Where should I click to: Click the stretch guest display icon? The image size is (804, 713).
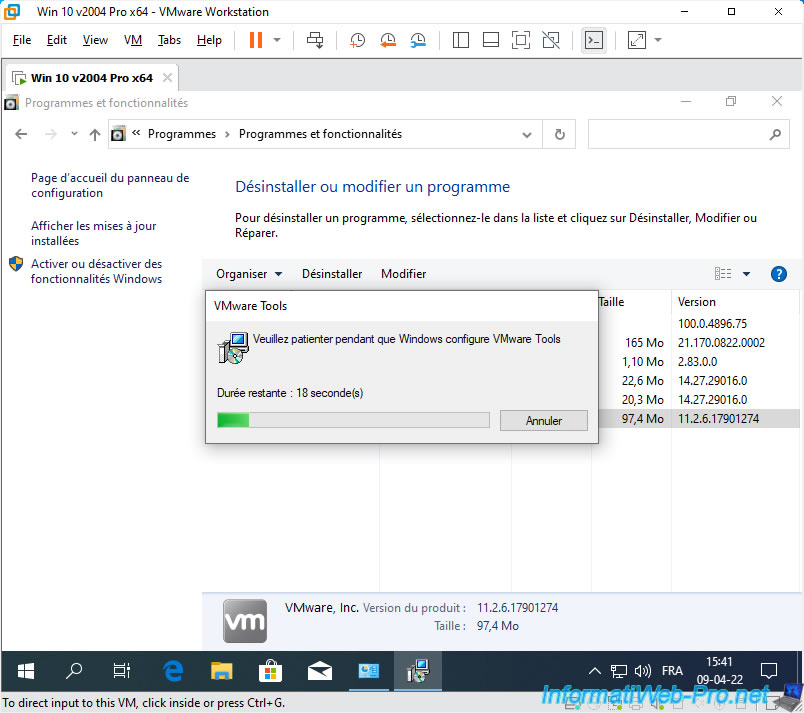[636, 40]
